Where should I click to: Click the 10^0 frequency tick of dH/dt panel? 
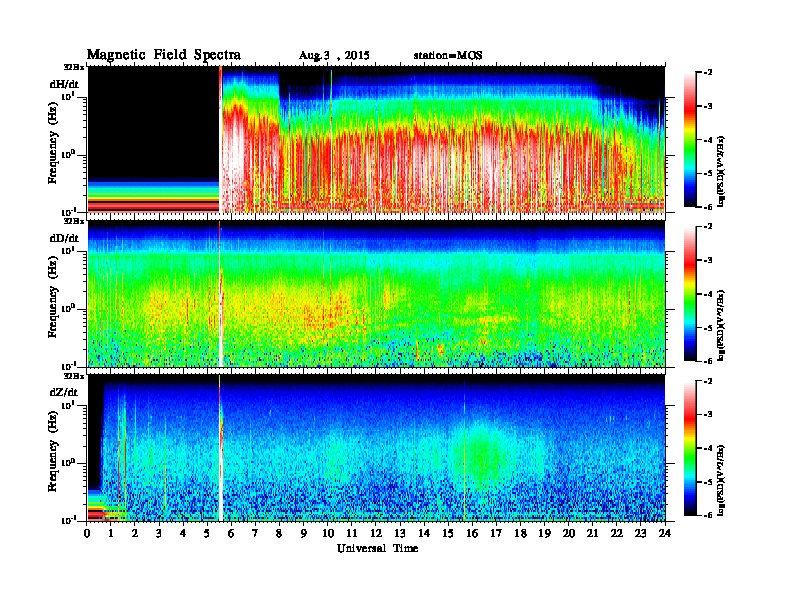68,154
